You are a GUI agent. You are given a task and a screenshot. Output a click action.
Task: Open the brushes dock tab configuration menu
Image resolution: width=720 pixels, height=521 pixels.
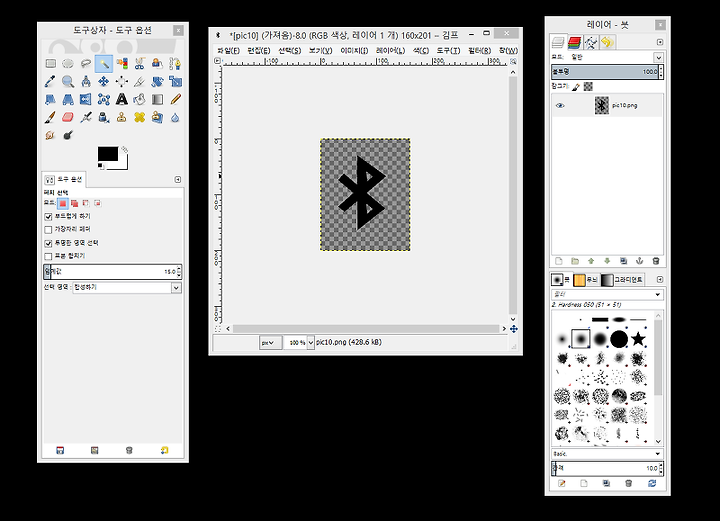coord(660,279)
